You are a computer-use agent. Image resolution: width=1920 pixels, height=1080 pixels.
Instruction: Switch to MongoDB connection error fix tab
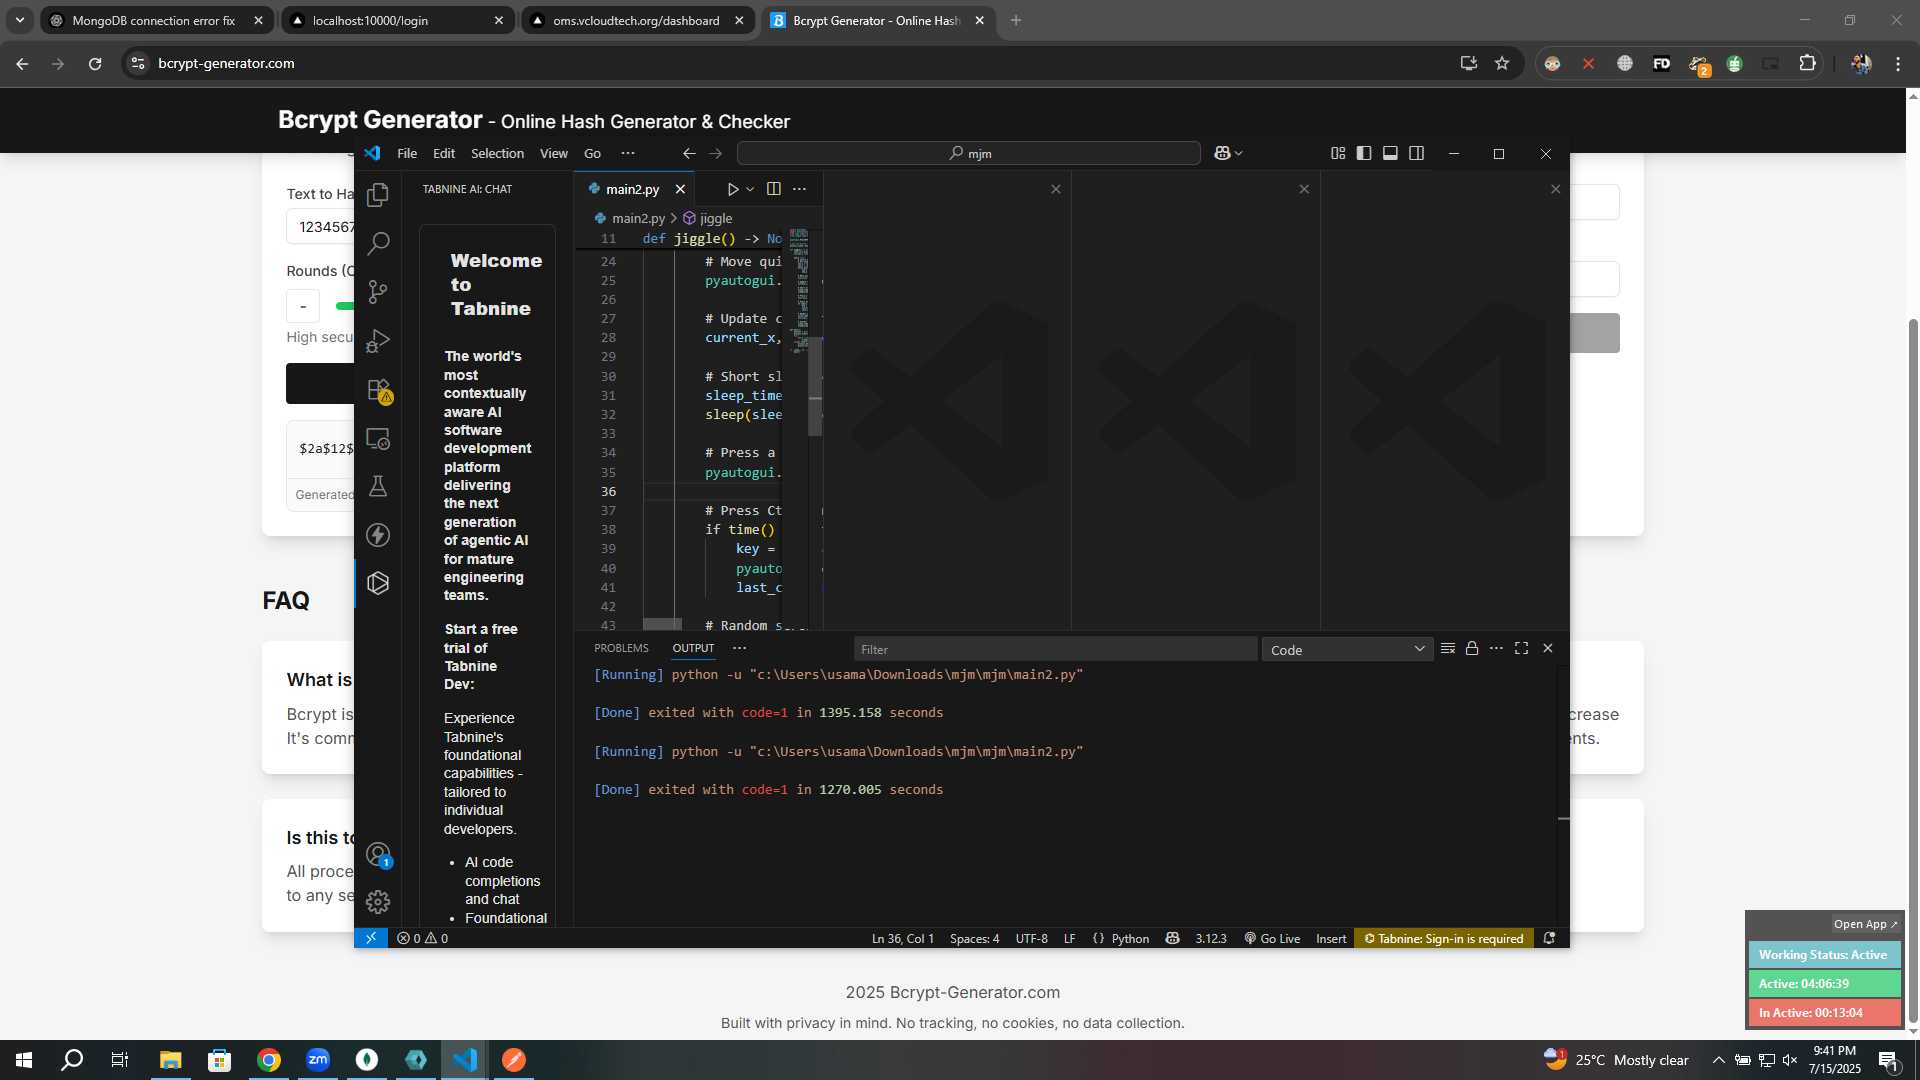tap(156, 20)
